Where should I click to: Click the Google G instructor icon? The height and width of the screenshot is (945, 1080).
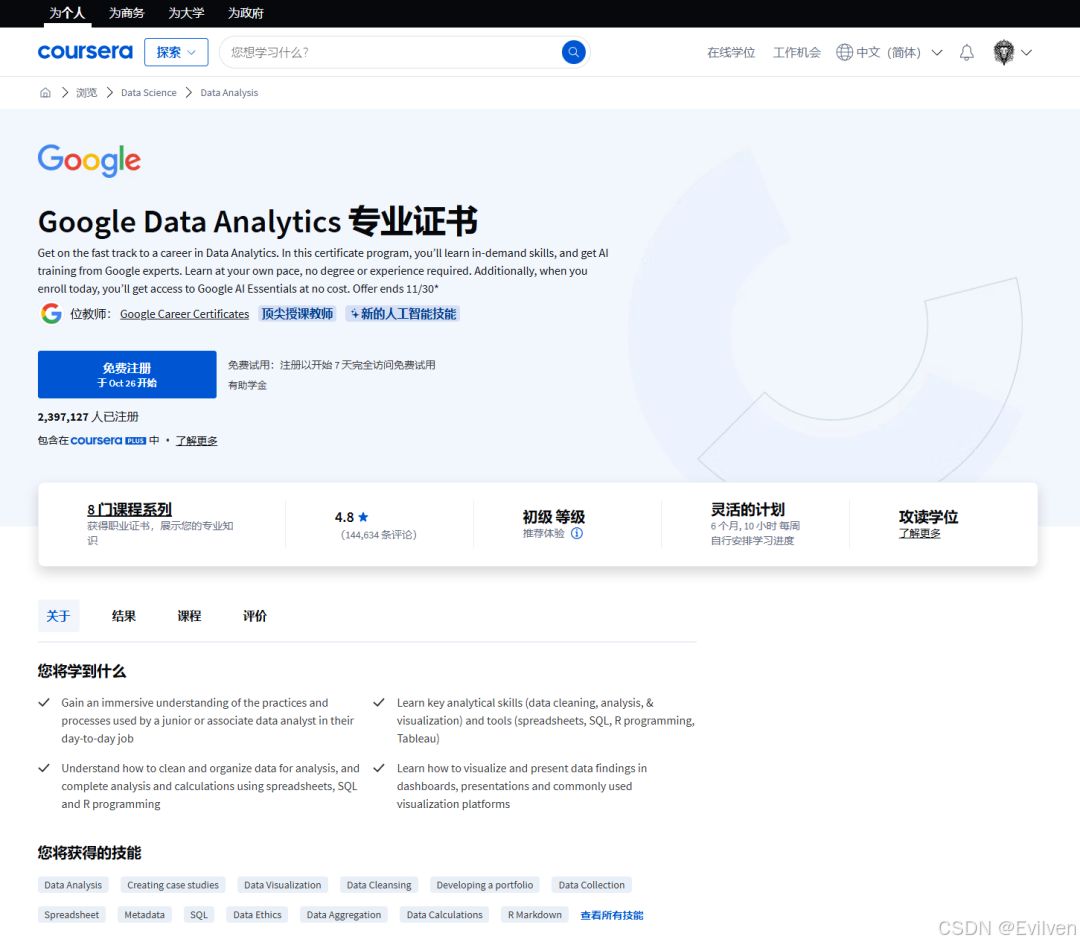pyautogui.click(x=51, y=313)
